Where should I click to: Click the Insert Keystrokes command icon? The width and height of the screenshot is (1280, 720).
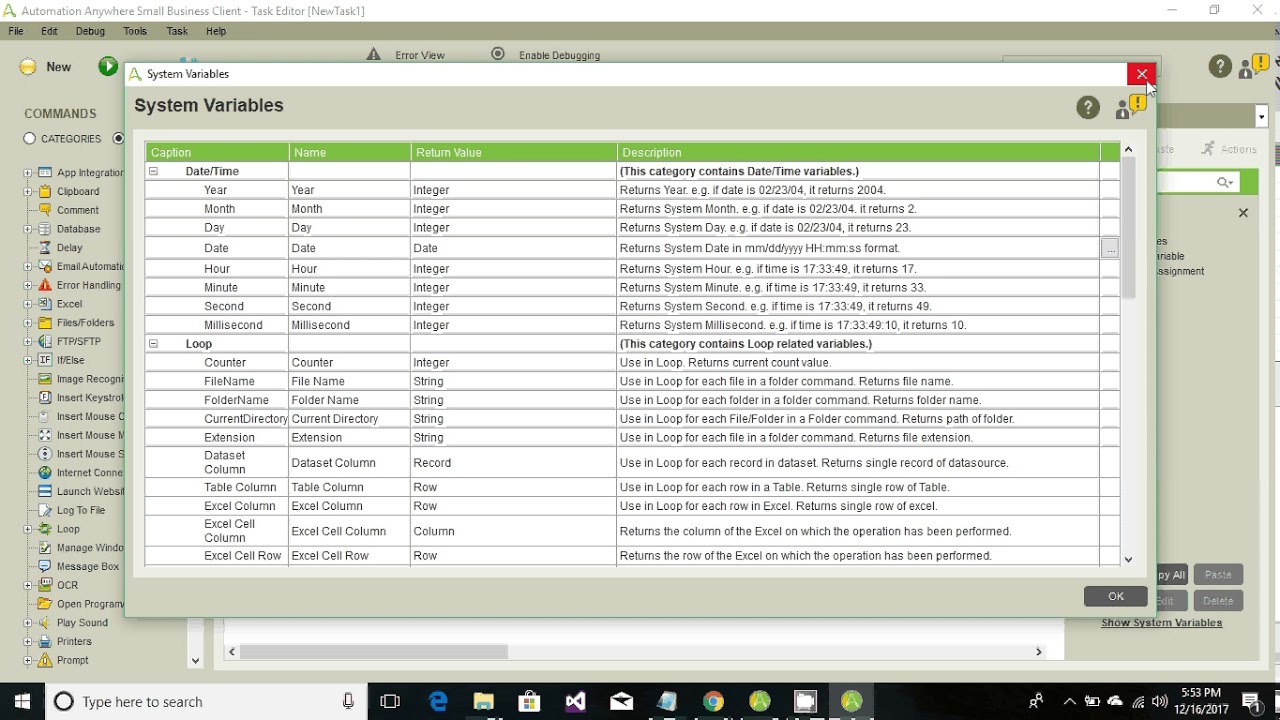[45, 398]
